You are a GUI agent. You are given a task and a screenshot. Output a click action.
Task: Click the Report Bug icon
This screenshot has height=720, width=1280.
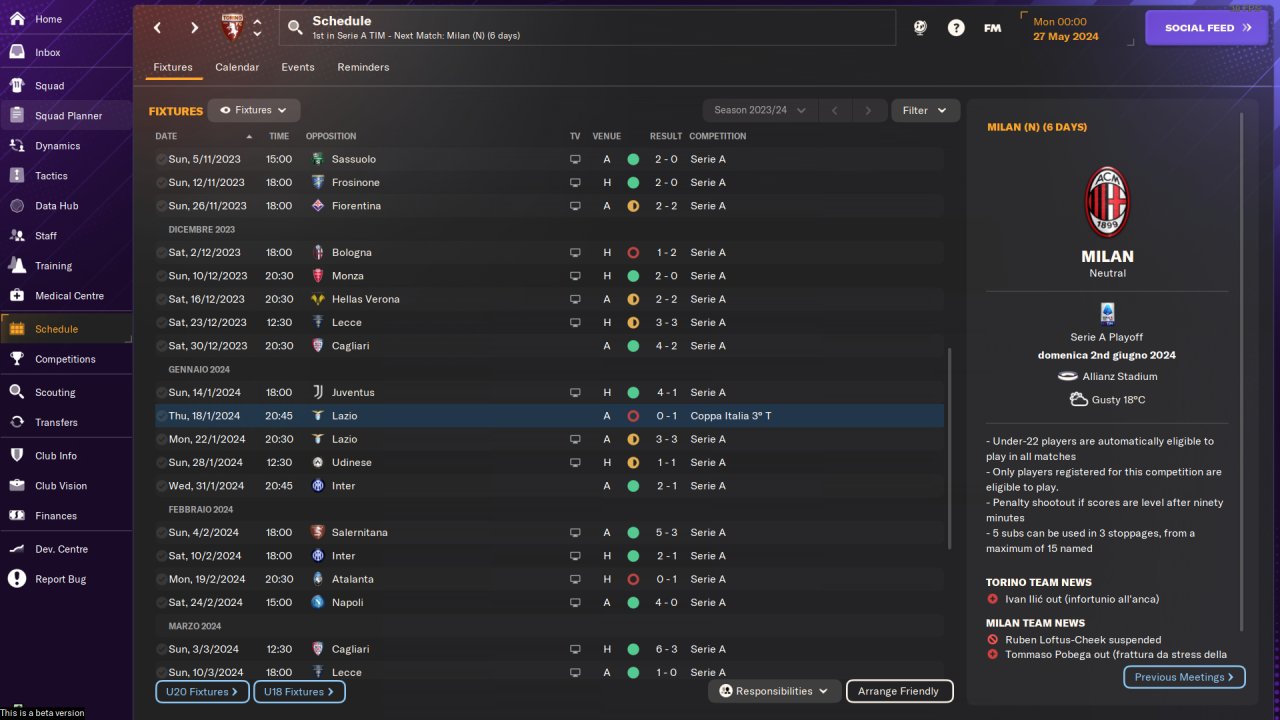[x=17, y=578]
